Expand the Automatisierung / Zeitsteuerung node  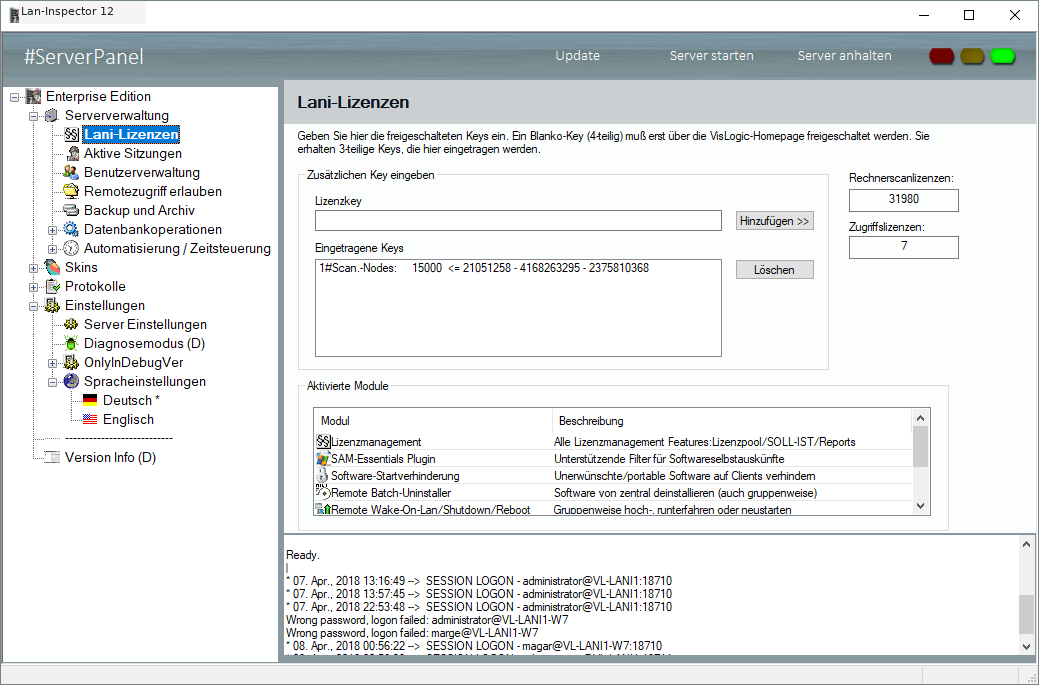pos(52,250)
